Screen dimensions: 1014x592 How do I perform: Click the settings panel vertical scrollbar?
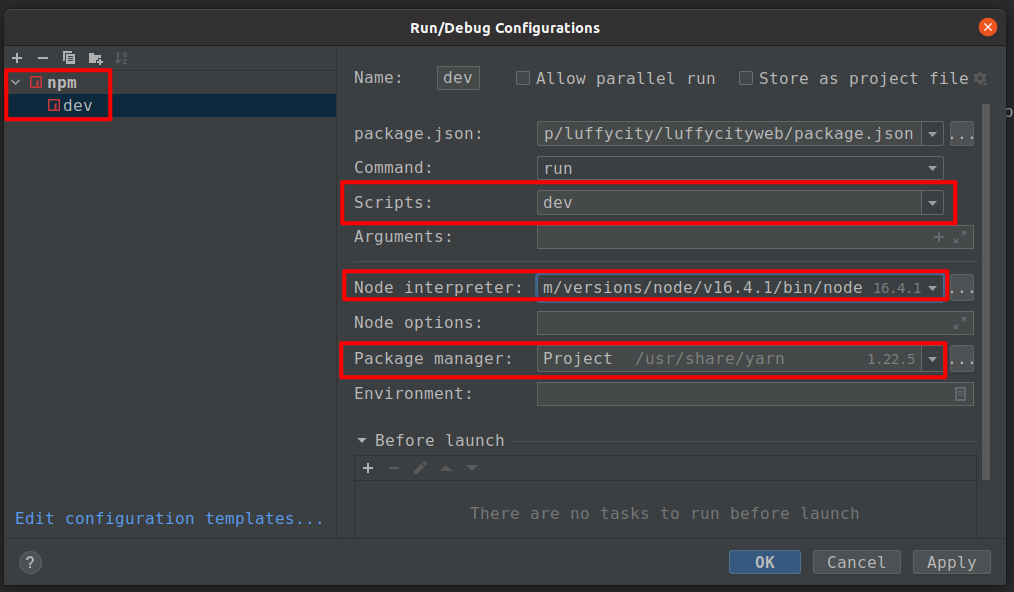coord(986,292)
